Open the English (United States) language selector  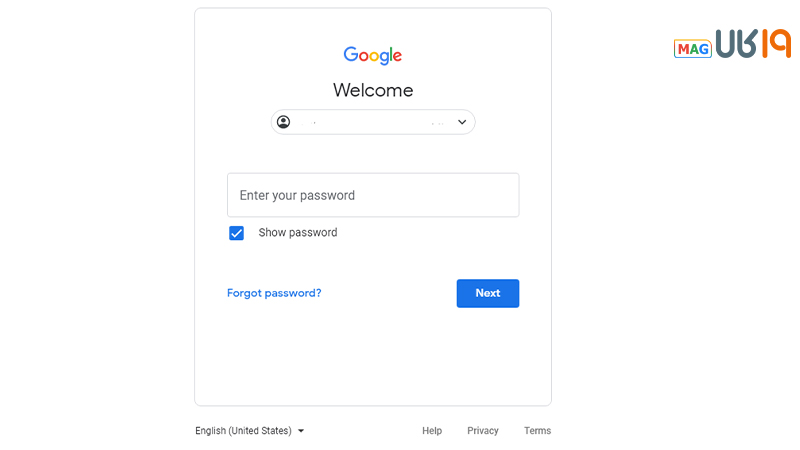[x=243, y=431]
